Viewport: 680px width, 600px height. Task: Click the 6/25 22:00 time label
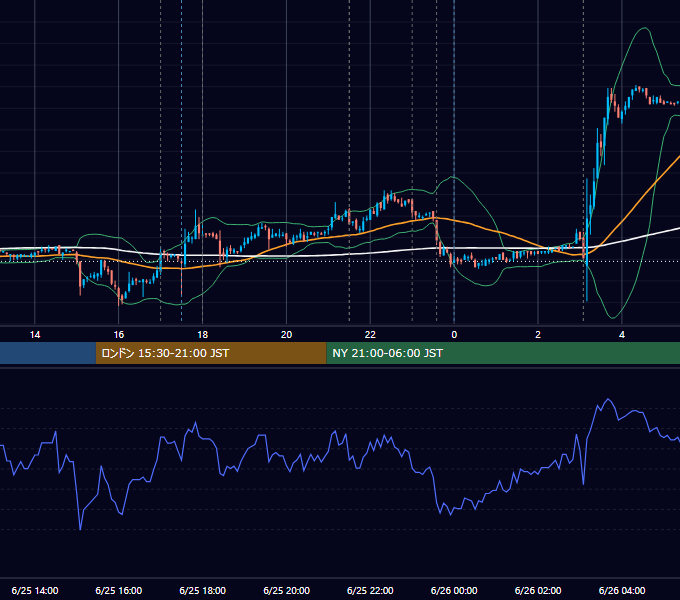tap(370, 590)
